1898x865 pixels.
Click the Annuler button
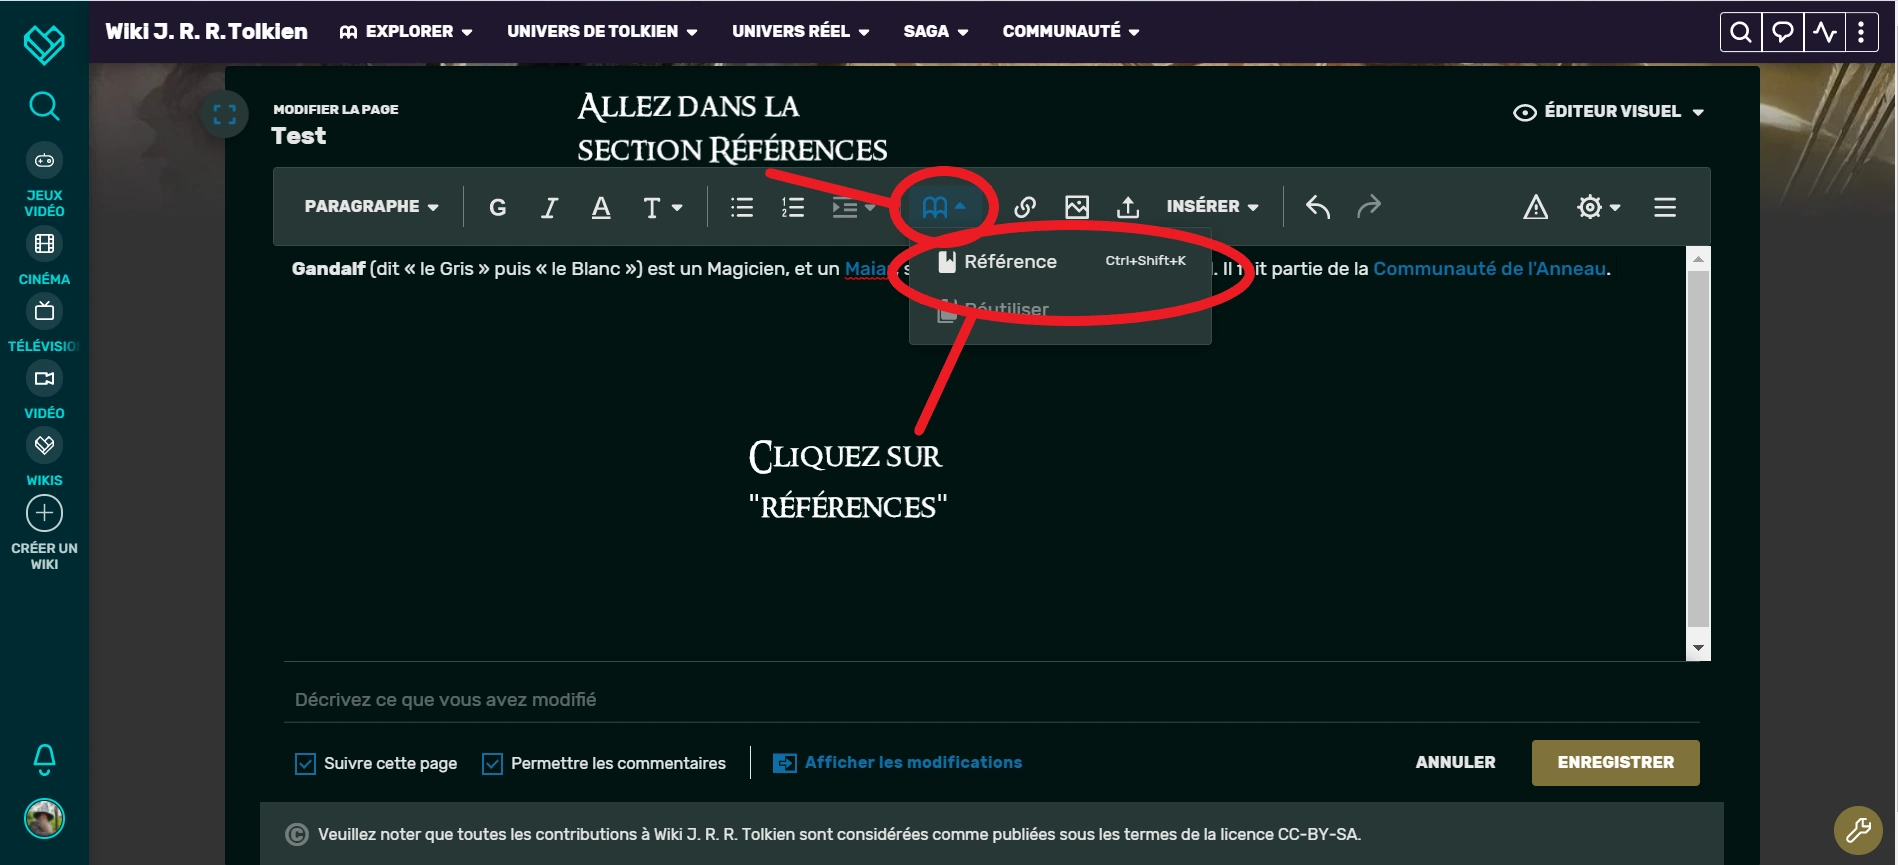pos(1455,763)
